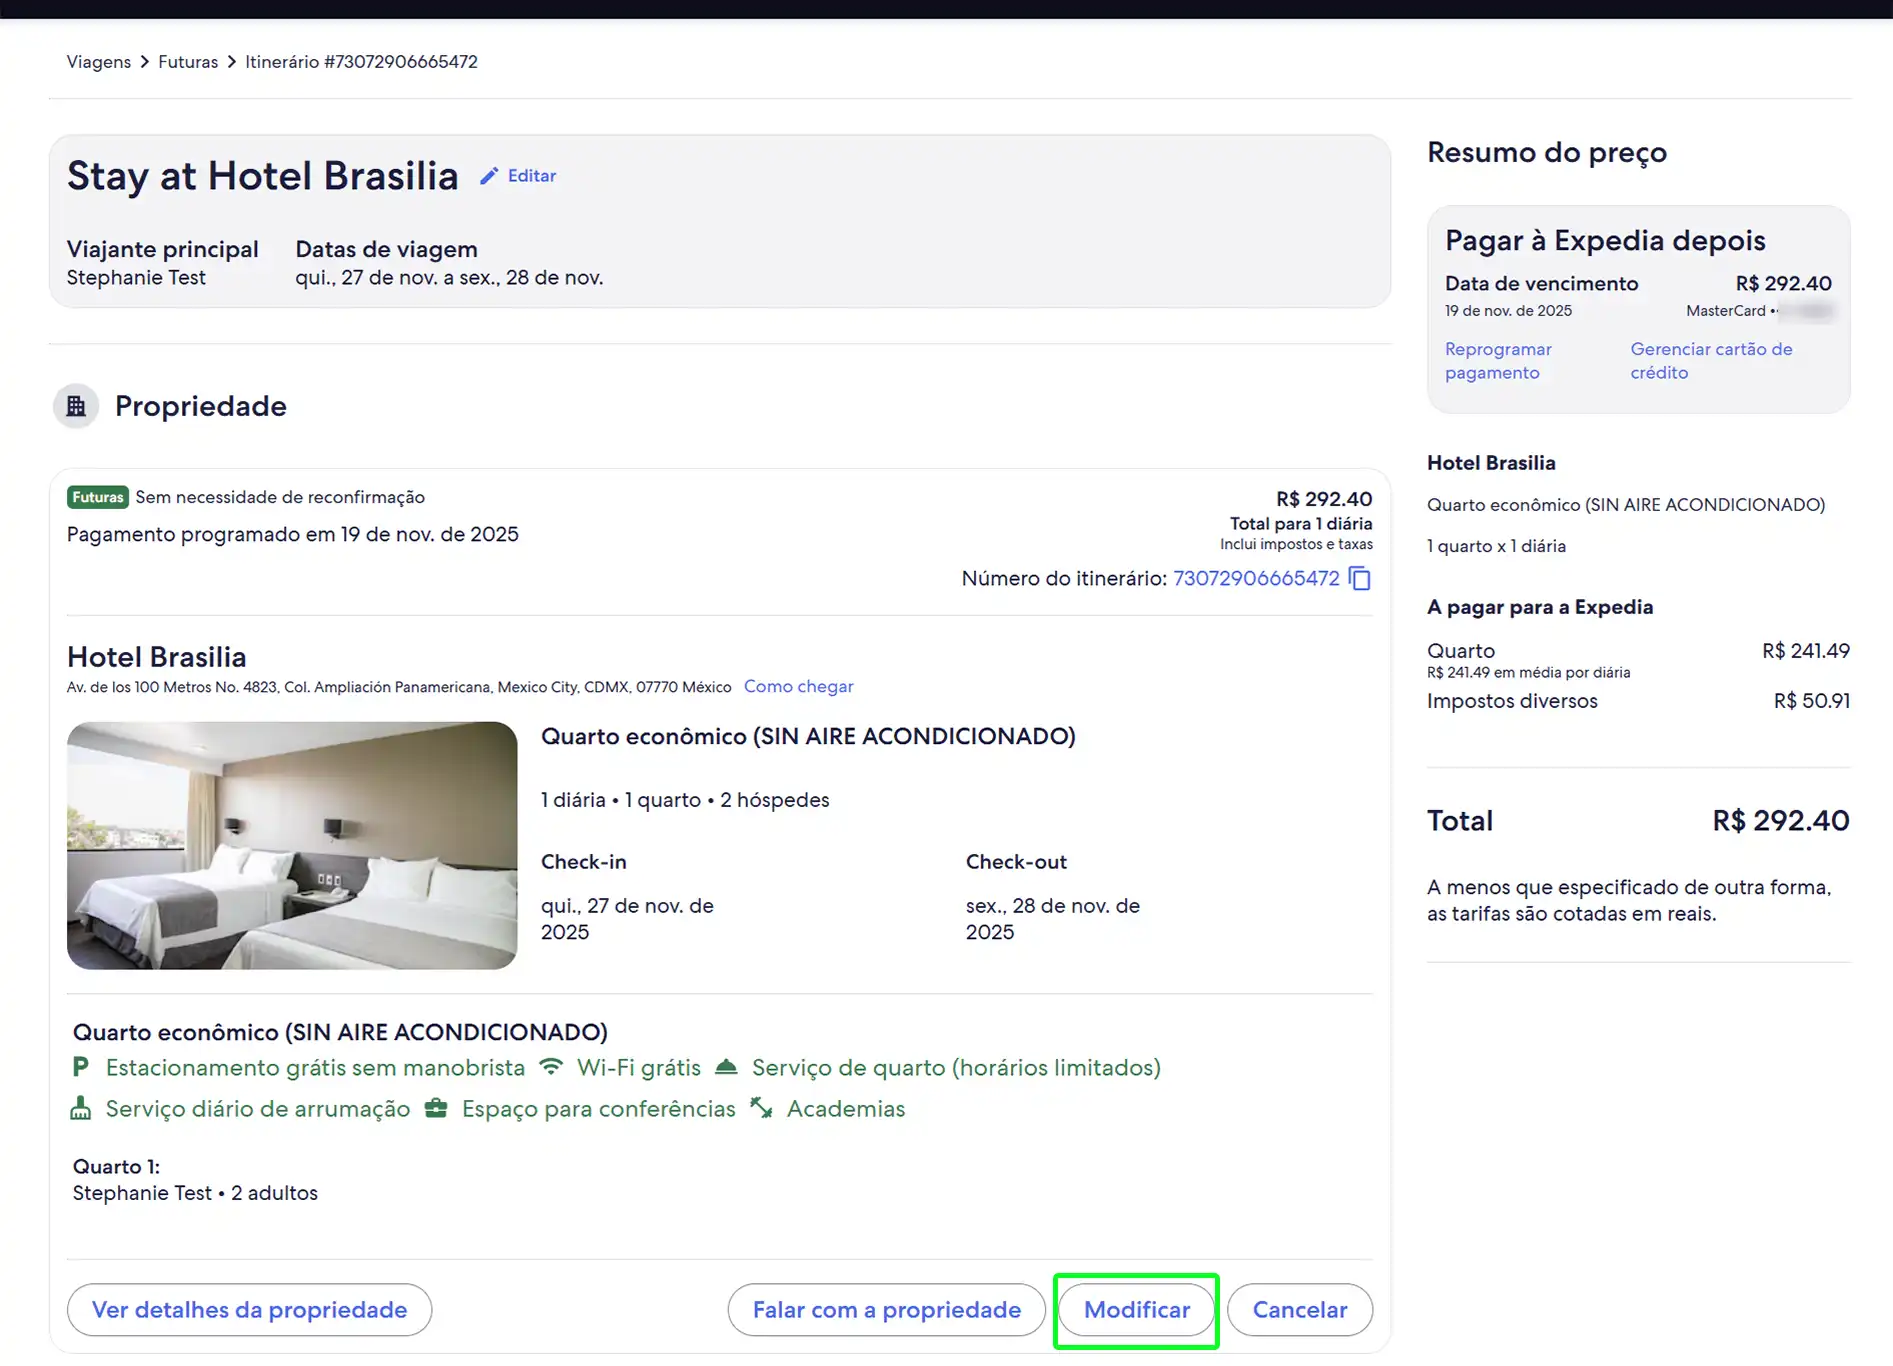Screen dimensions: 1893x1366
Task: Click the pencil edit icon beside trip title
Action: (488, 176)
